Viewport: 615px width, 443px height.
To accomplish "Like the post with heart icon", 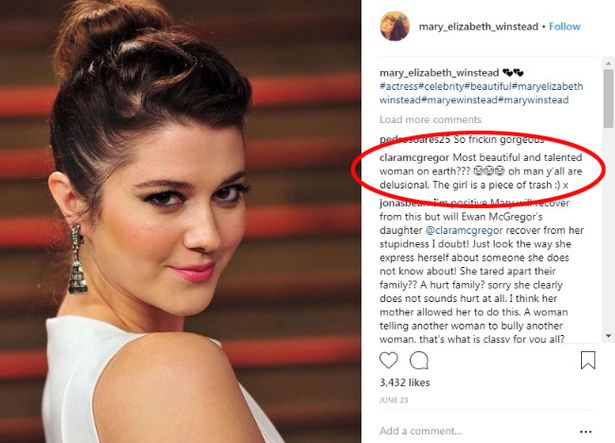I will pos(389,360).
